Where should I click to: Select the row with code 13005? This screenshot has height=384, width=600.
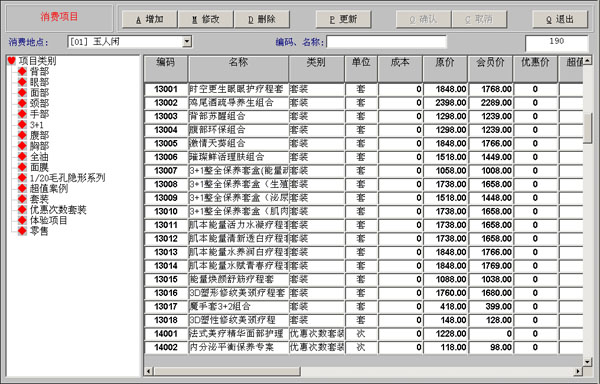(364, 143)
